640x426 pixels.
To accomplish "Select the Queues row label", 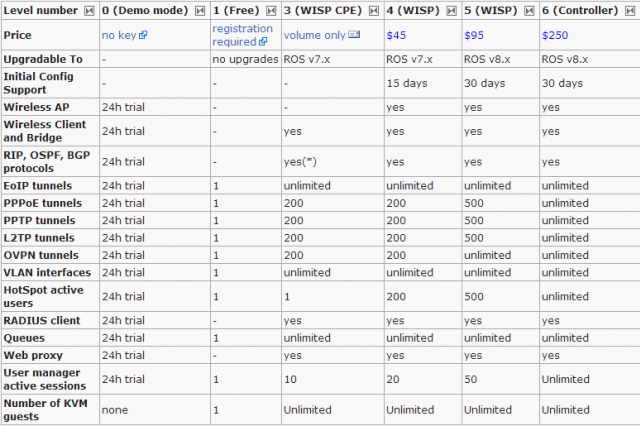I will click(x=24, y=338).
